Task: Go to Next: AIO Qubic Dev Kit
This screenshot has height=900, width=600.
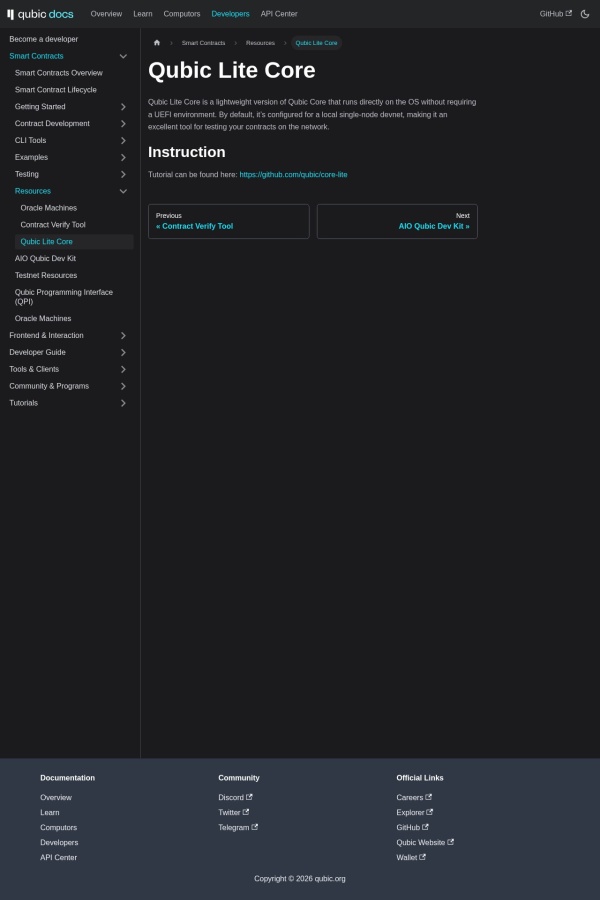Action: pos(397,222)
